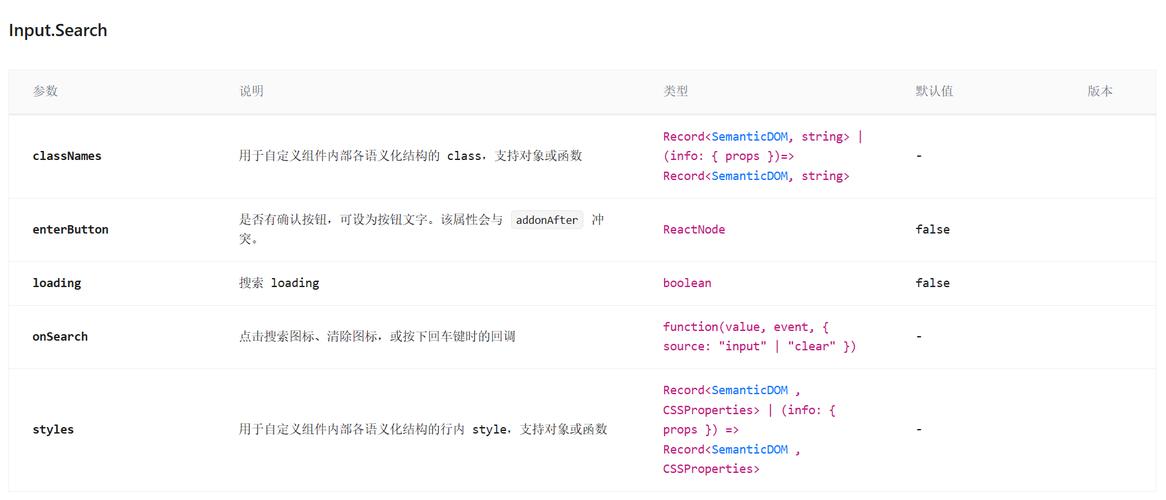Image resolution: width=1166 pixels, height=500 pixels.
Task: Click the 默认值 column header
Action: coord(934,91)
